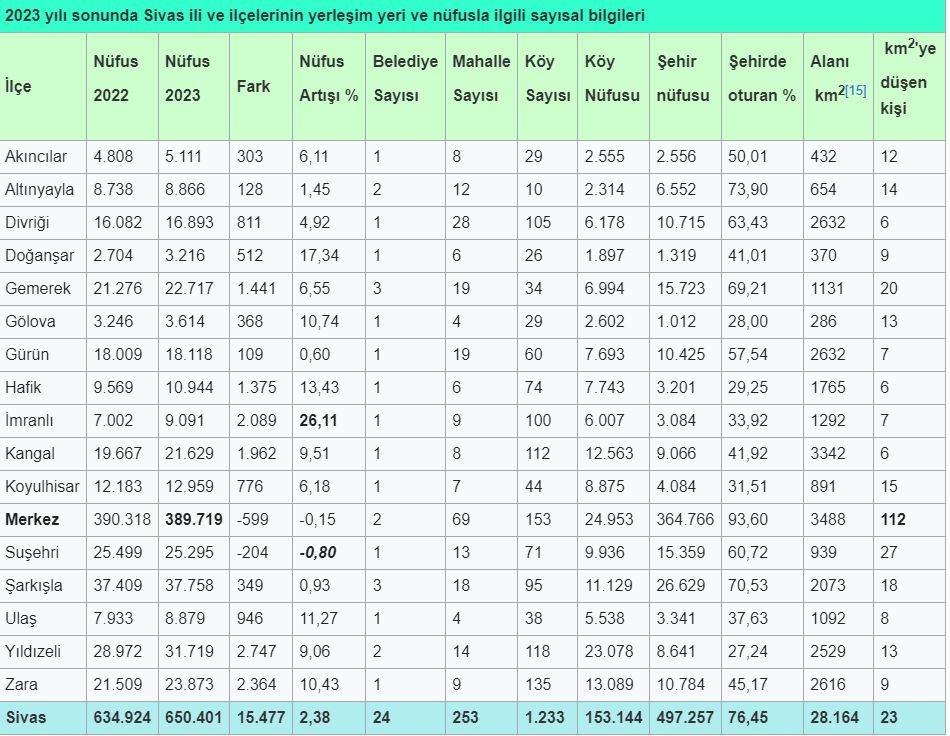
Task: Click the Akıncılar district row label
Action: coord(36,156)
